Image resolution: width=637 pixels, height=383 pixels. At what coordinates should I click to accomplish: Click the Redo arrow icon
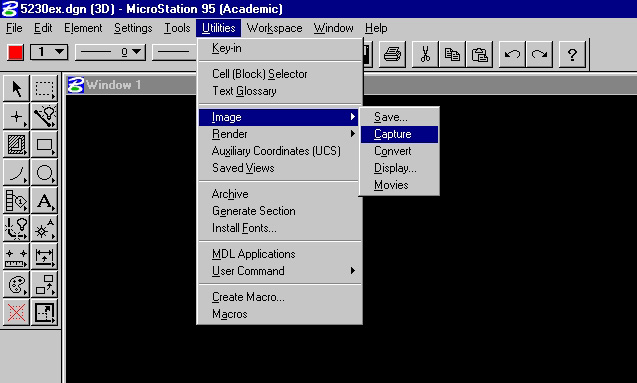coord(539,54)
